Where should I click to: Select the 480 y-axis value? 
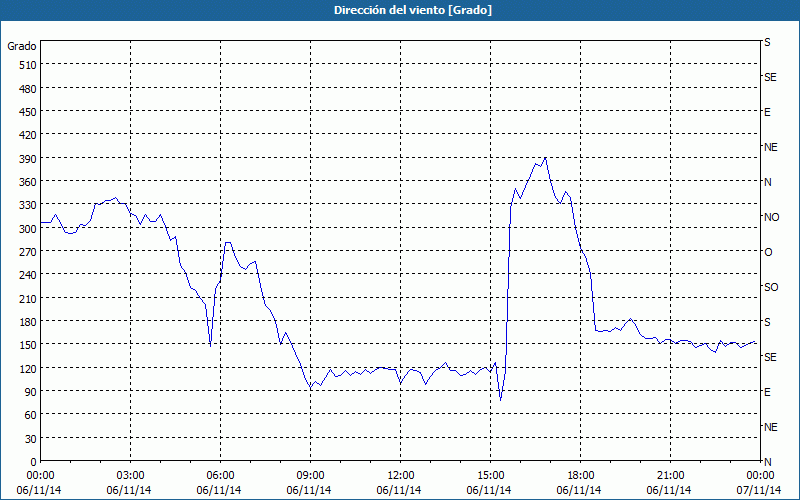pos(29,89)
